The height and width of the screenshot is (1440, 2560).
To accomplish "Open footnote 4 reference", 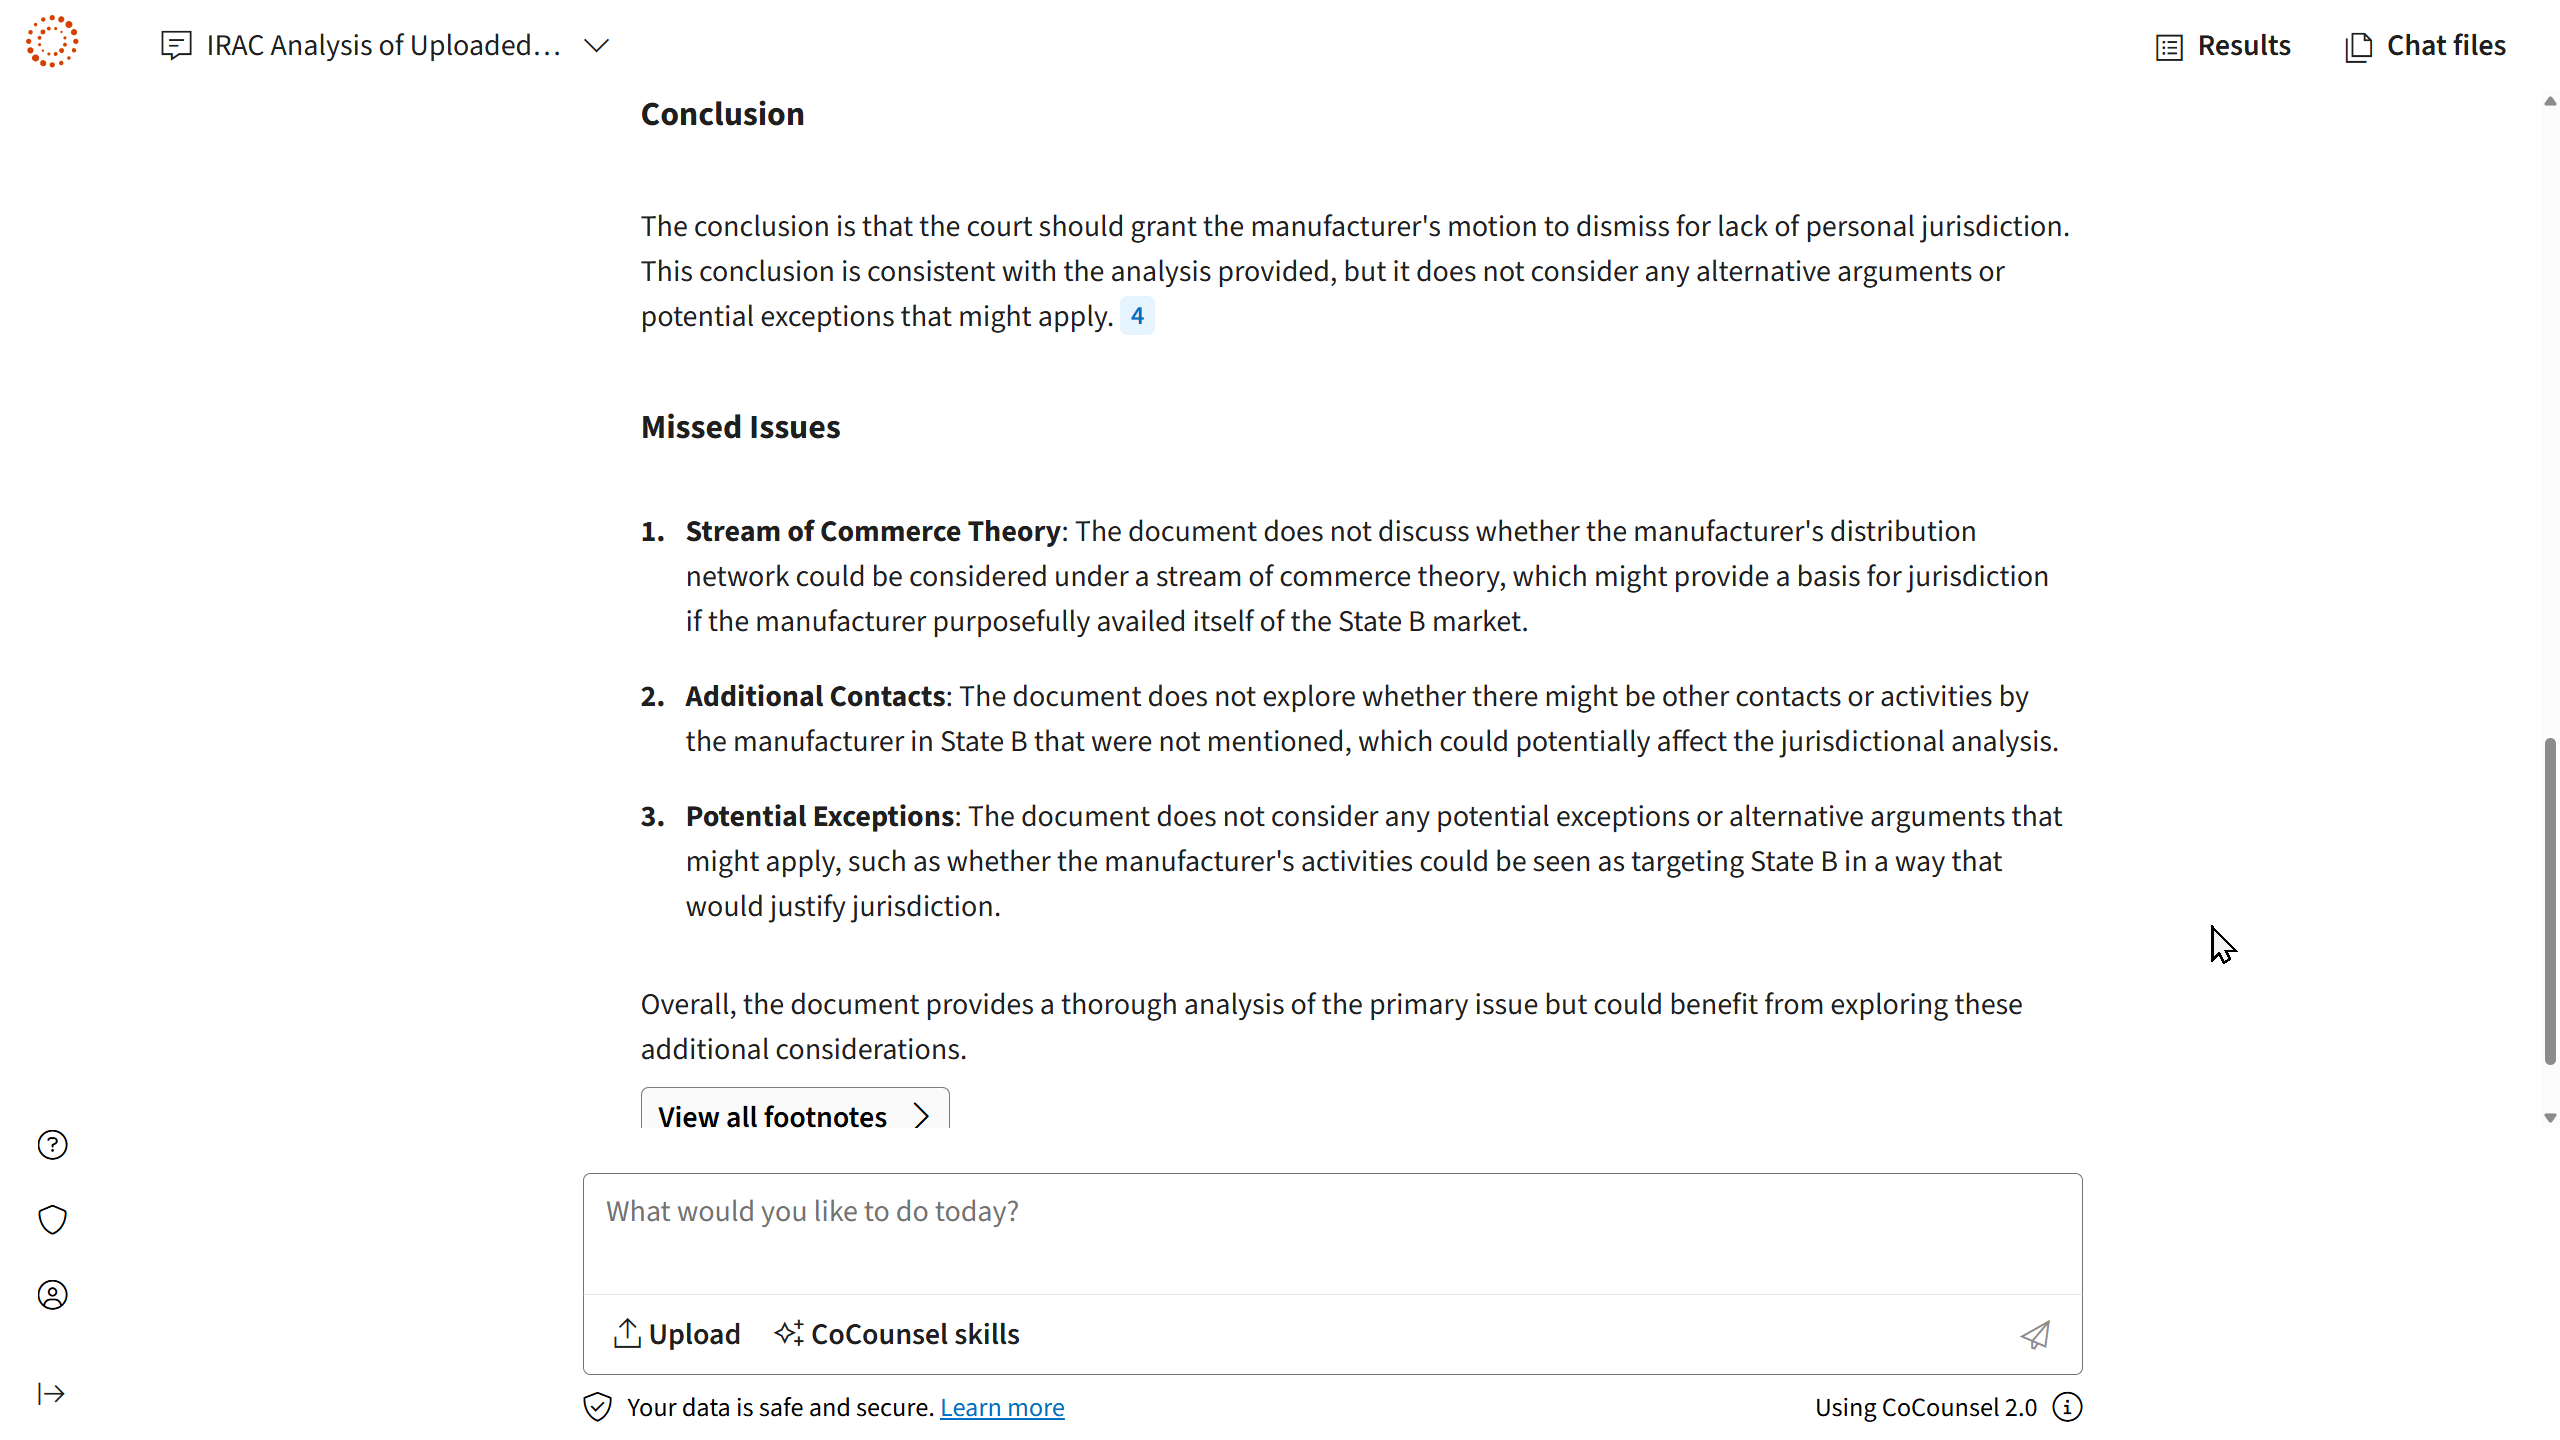I will click(1137, 316).
